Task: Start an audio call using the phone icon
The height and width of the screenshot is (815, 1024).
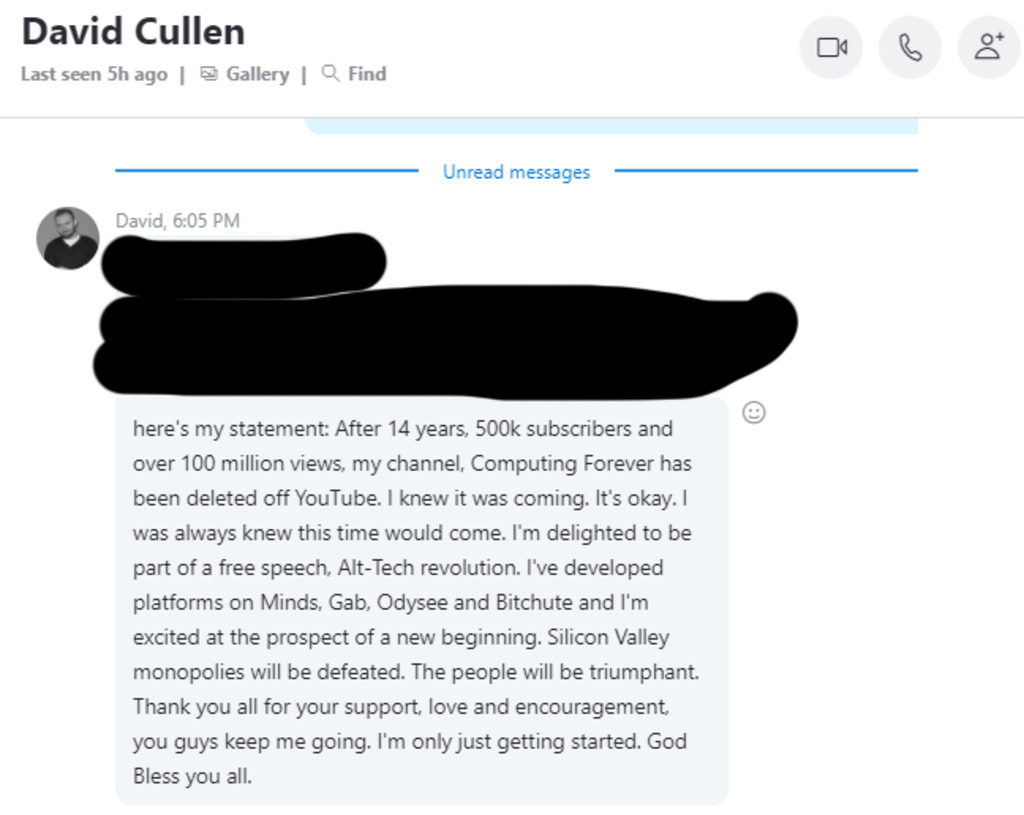Action: pyautogui.click(x=910, y=48)
